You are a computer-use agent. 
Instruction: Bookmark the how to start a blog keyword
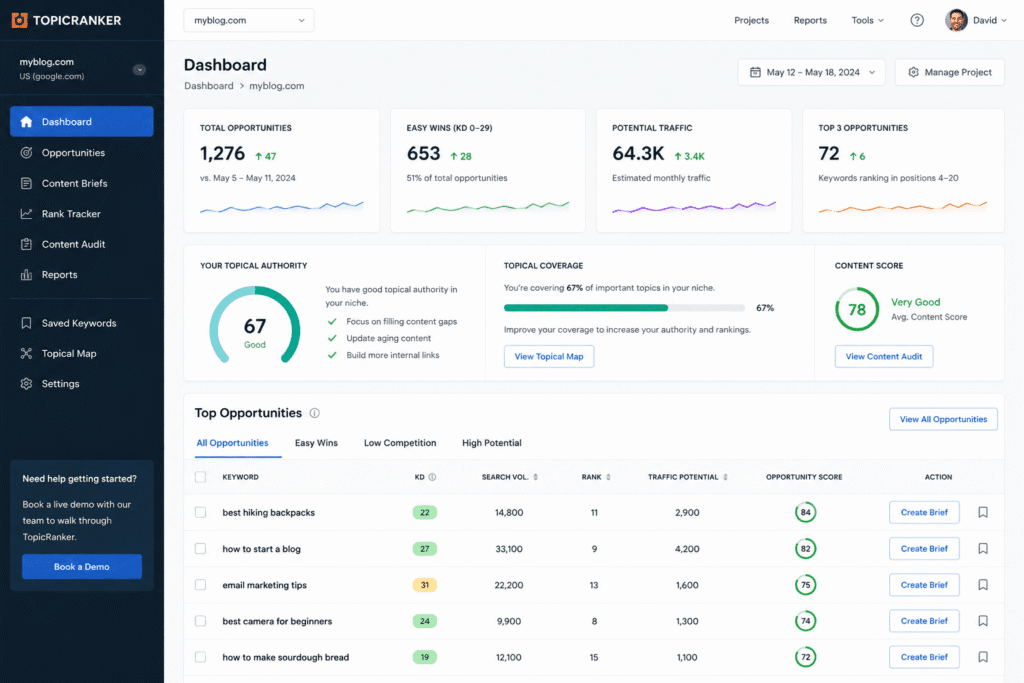click(983, 548)
